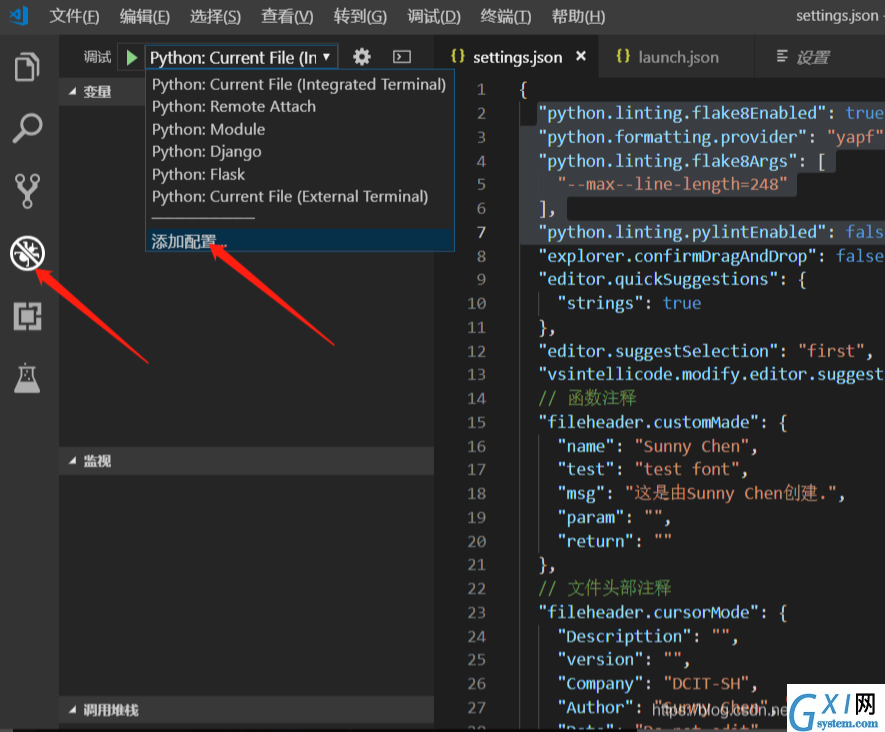Open the Source Control view
The image size is (885, 732).
27,191
